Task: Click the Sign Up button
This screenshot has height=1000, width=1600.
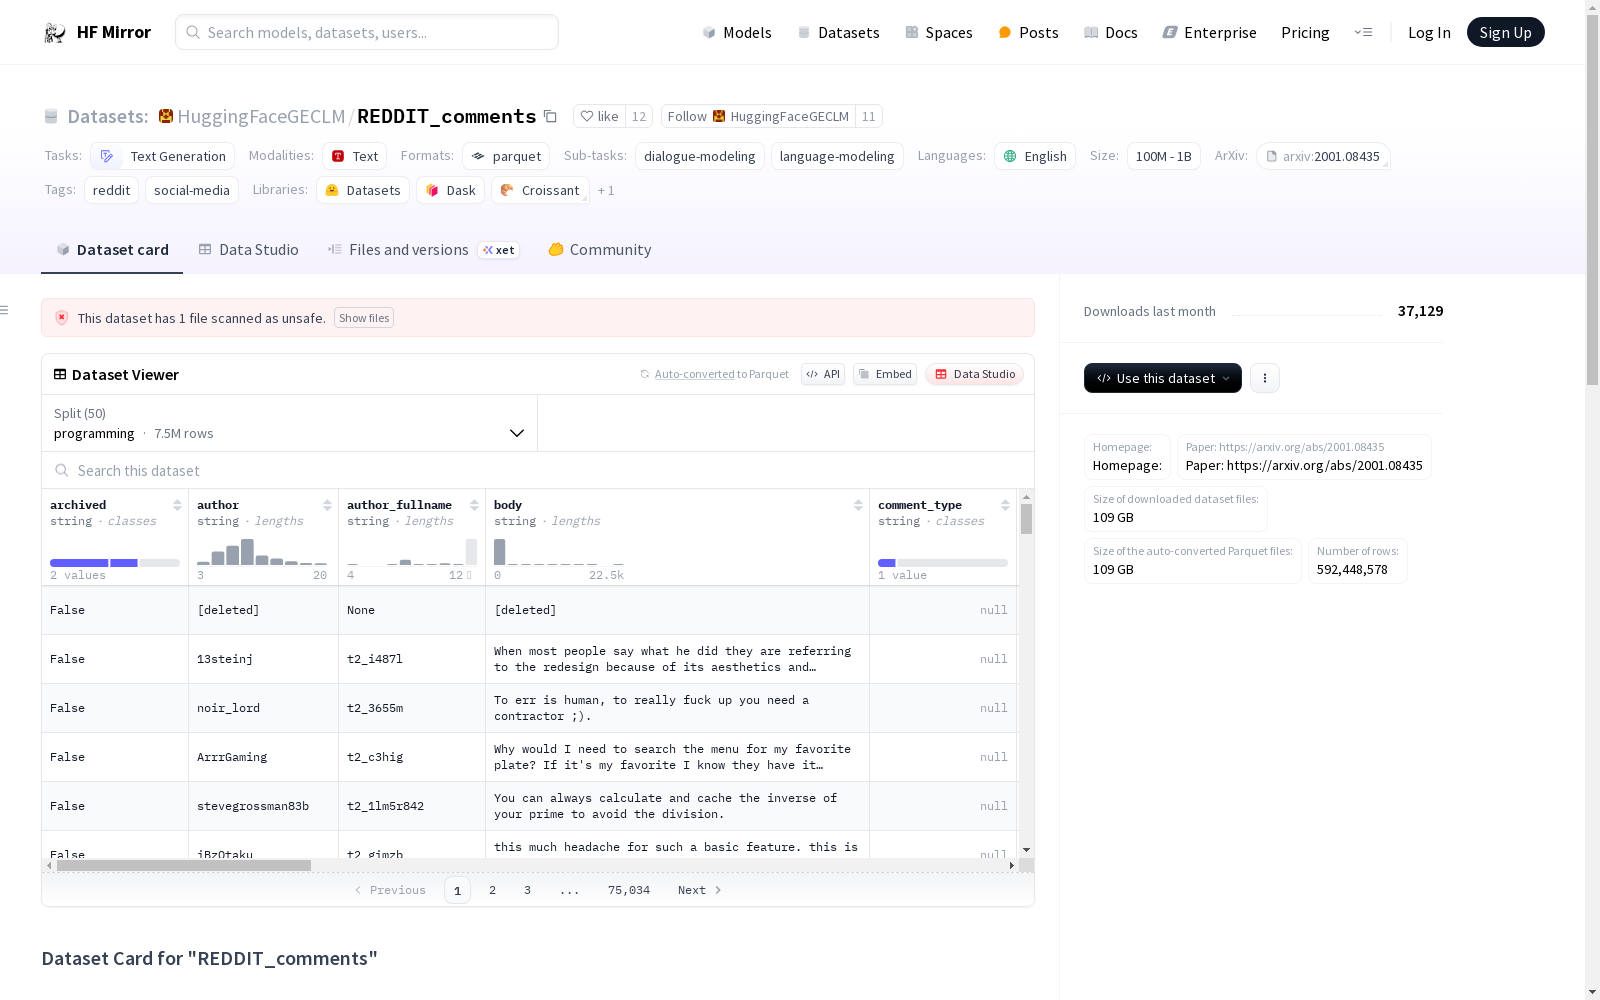Action: tap(1506, 32)
